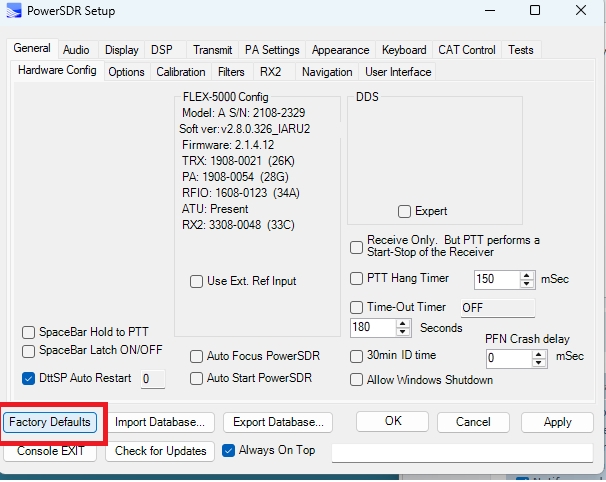The image size is (606, 482).
Task: Toggle Receive Only PTT checkbox
Action: point(356,247)
